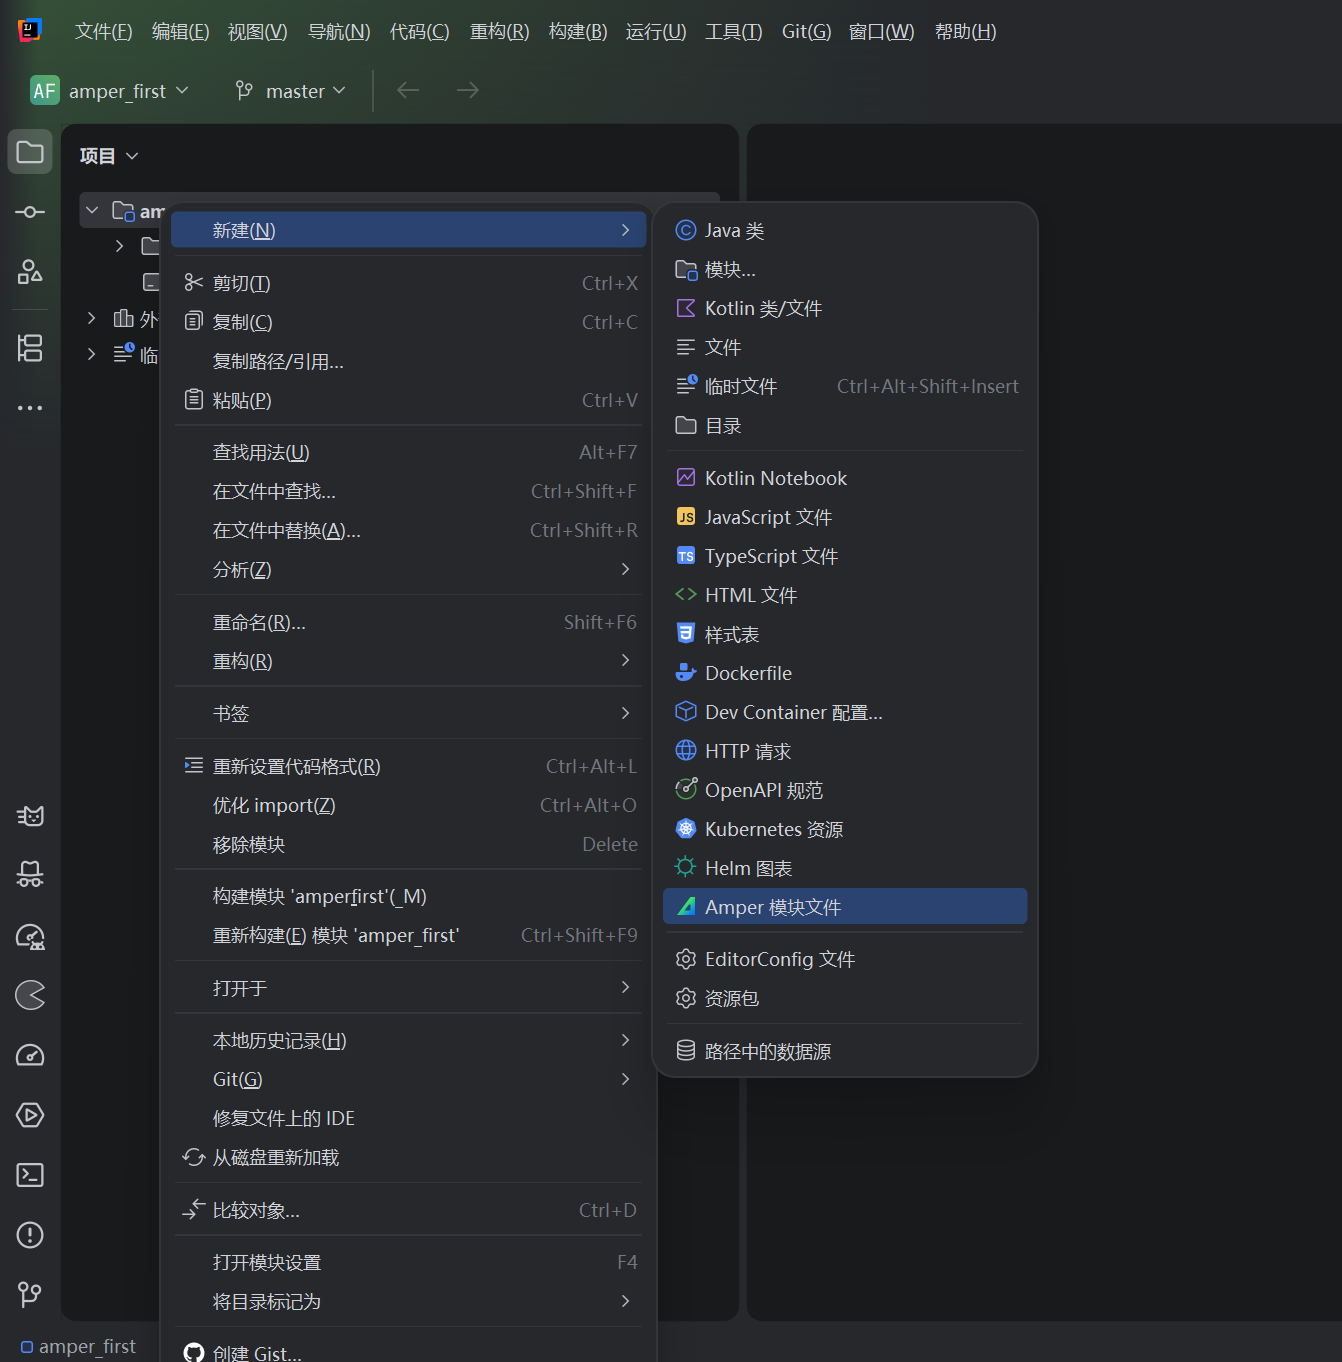1342x1362 pixels.
Task: Open the Problems tool window icon
Action: pos(30,1235)
